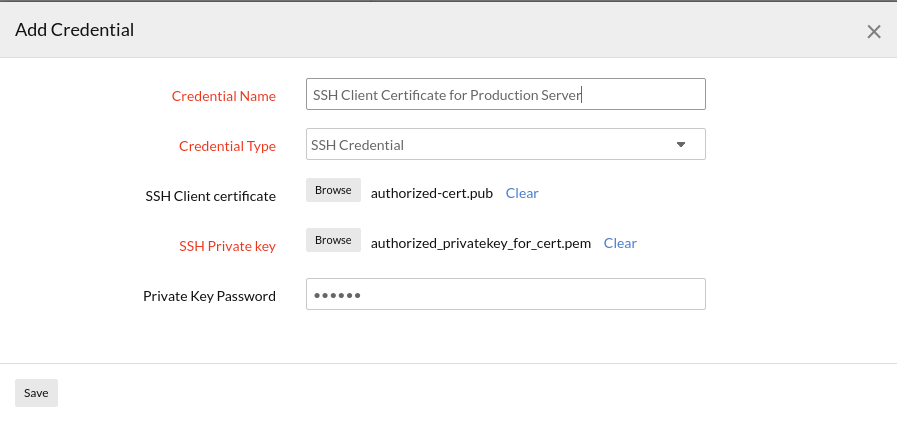Click the Private Key Password label
This screenshot has height=421, width=897.
(209, 296)
